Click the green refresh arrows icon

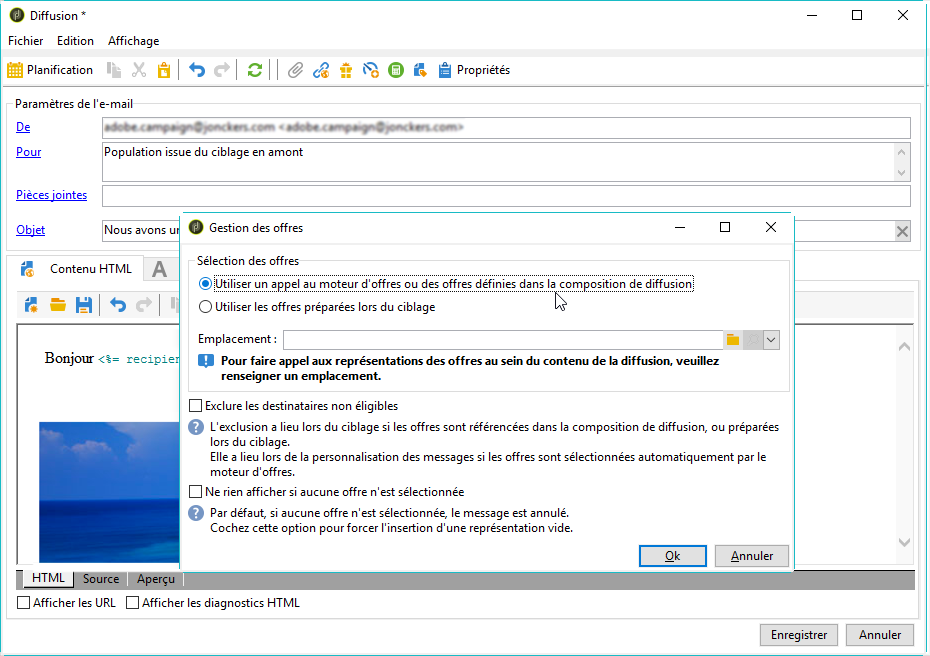(254, 70)
